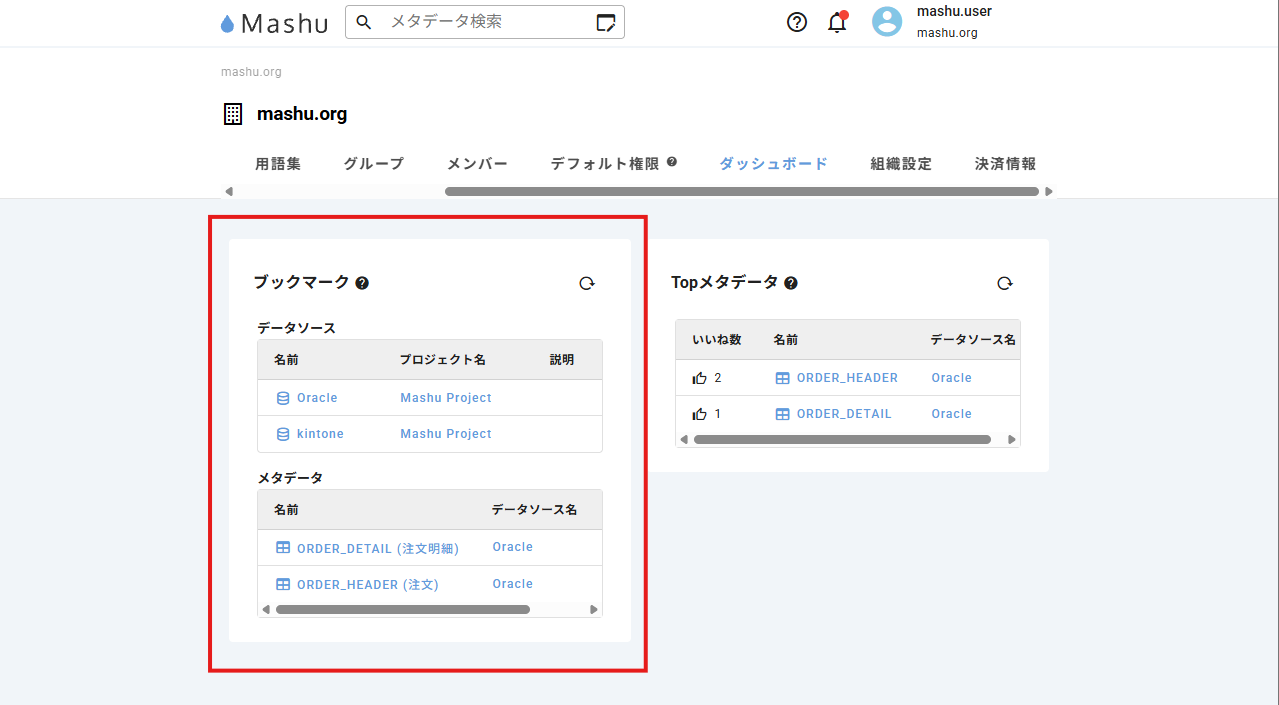
Task: Click right arrow of bookmark metadata scrollbar
Action: 594,609
